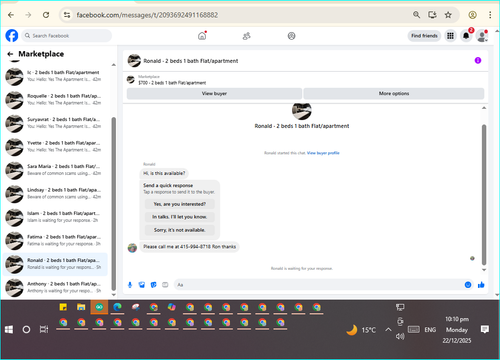Open the emoji picker in message box
Viewport: 500px width, 360px height.
tap(468, 285)
